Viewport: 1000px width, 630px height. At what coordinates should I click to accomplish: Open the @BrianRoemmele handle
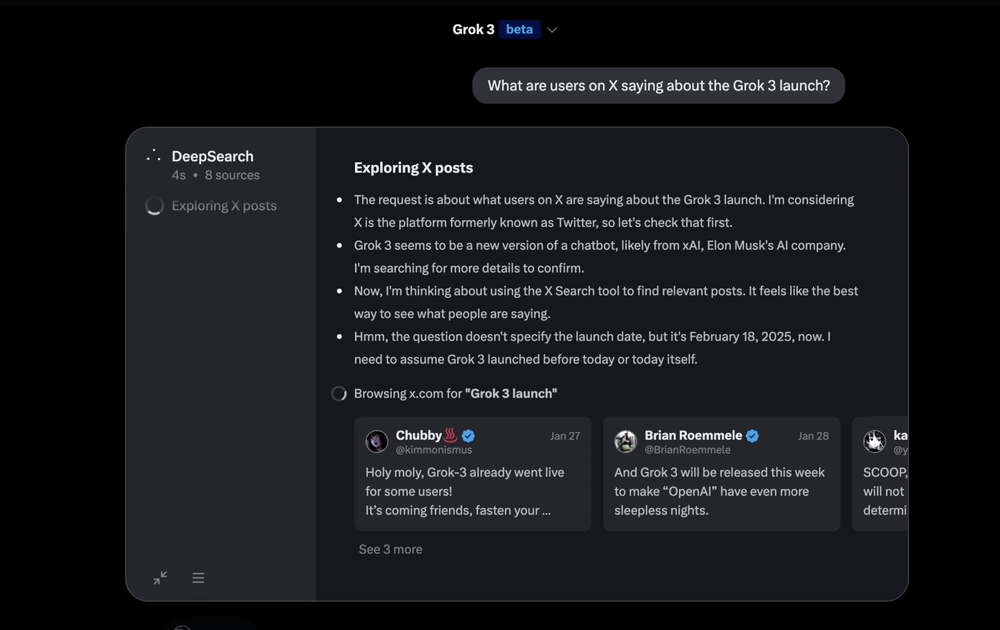(688, 450)
